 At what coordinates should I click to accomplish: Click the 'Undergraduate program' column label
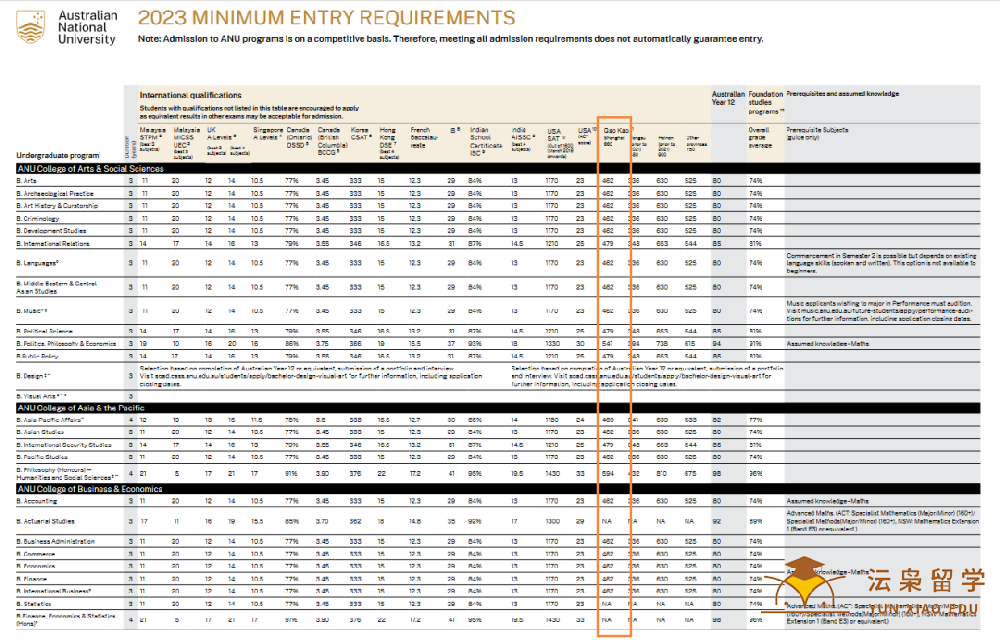point(58,155)
